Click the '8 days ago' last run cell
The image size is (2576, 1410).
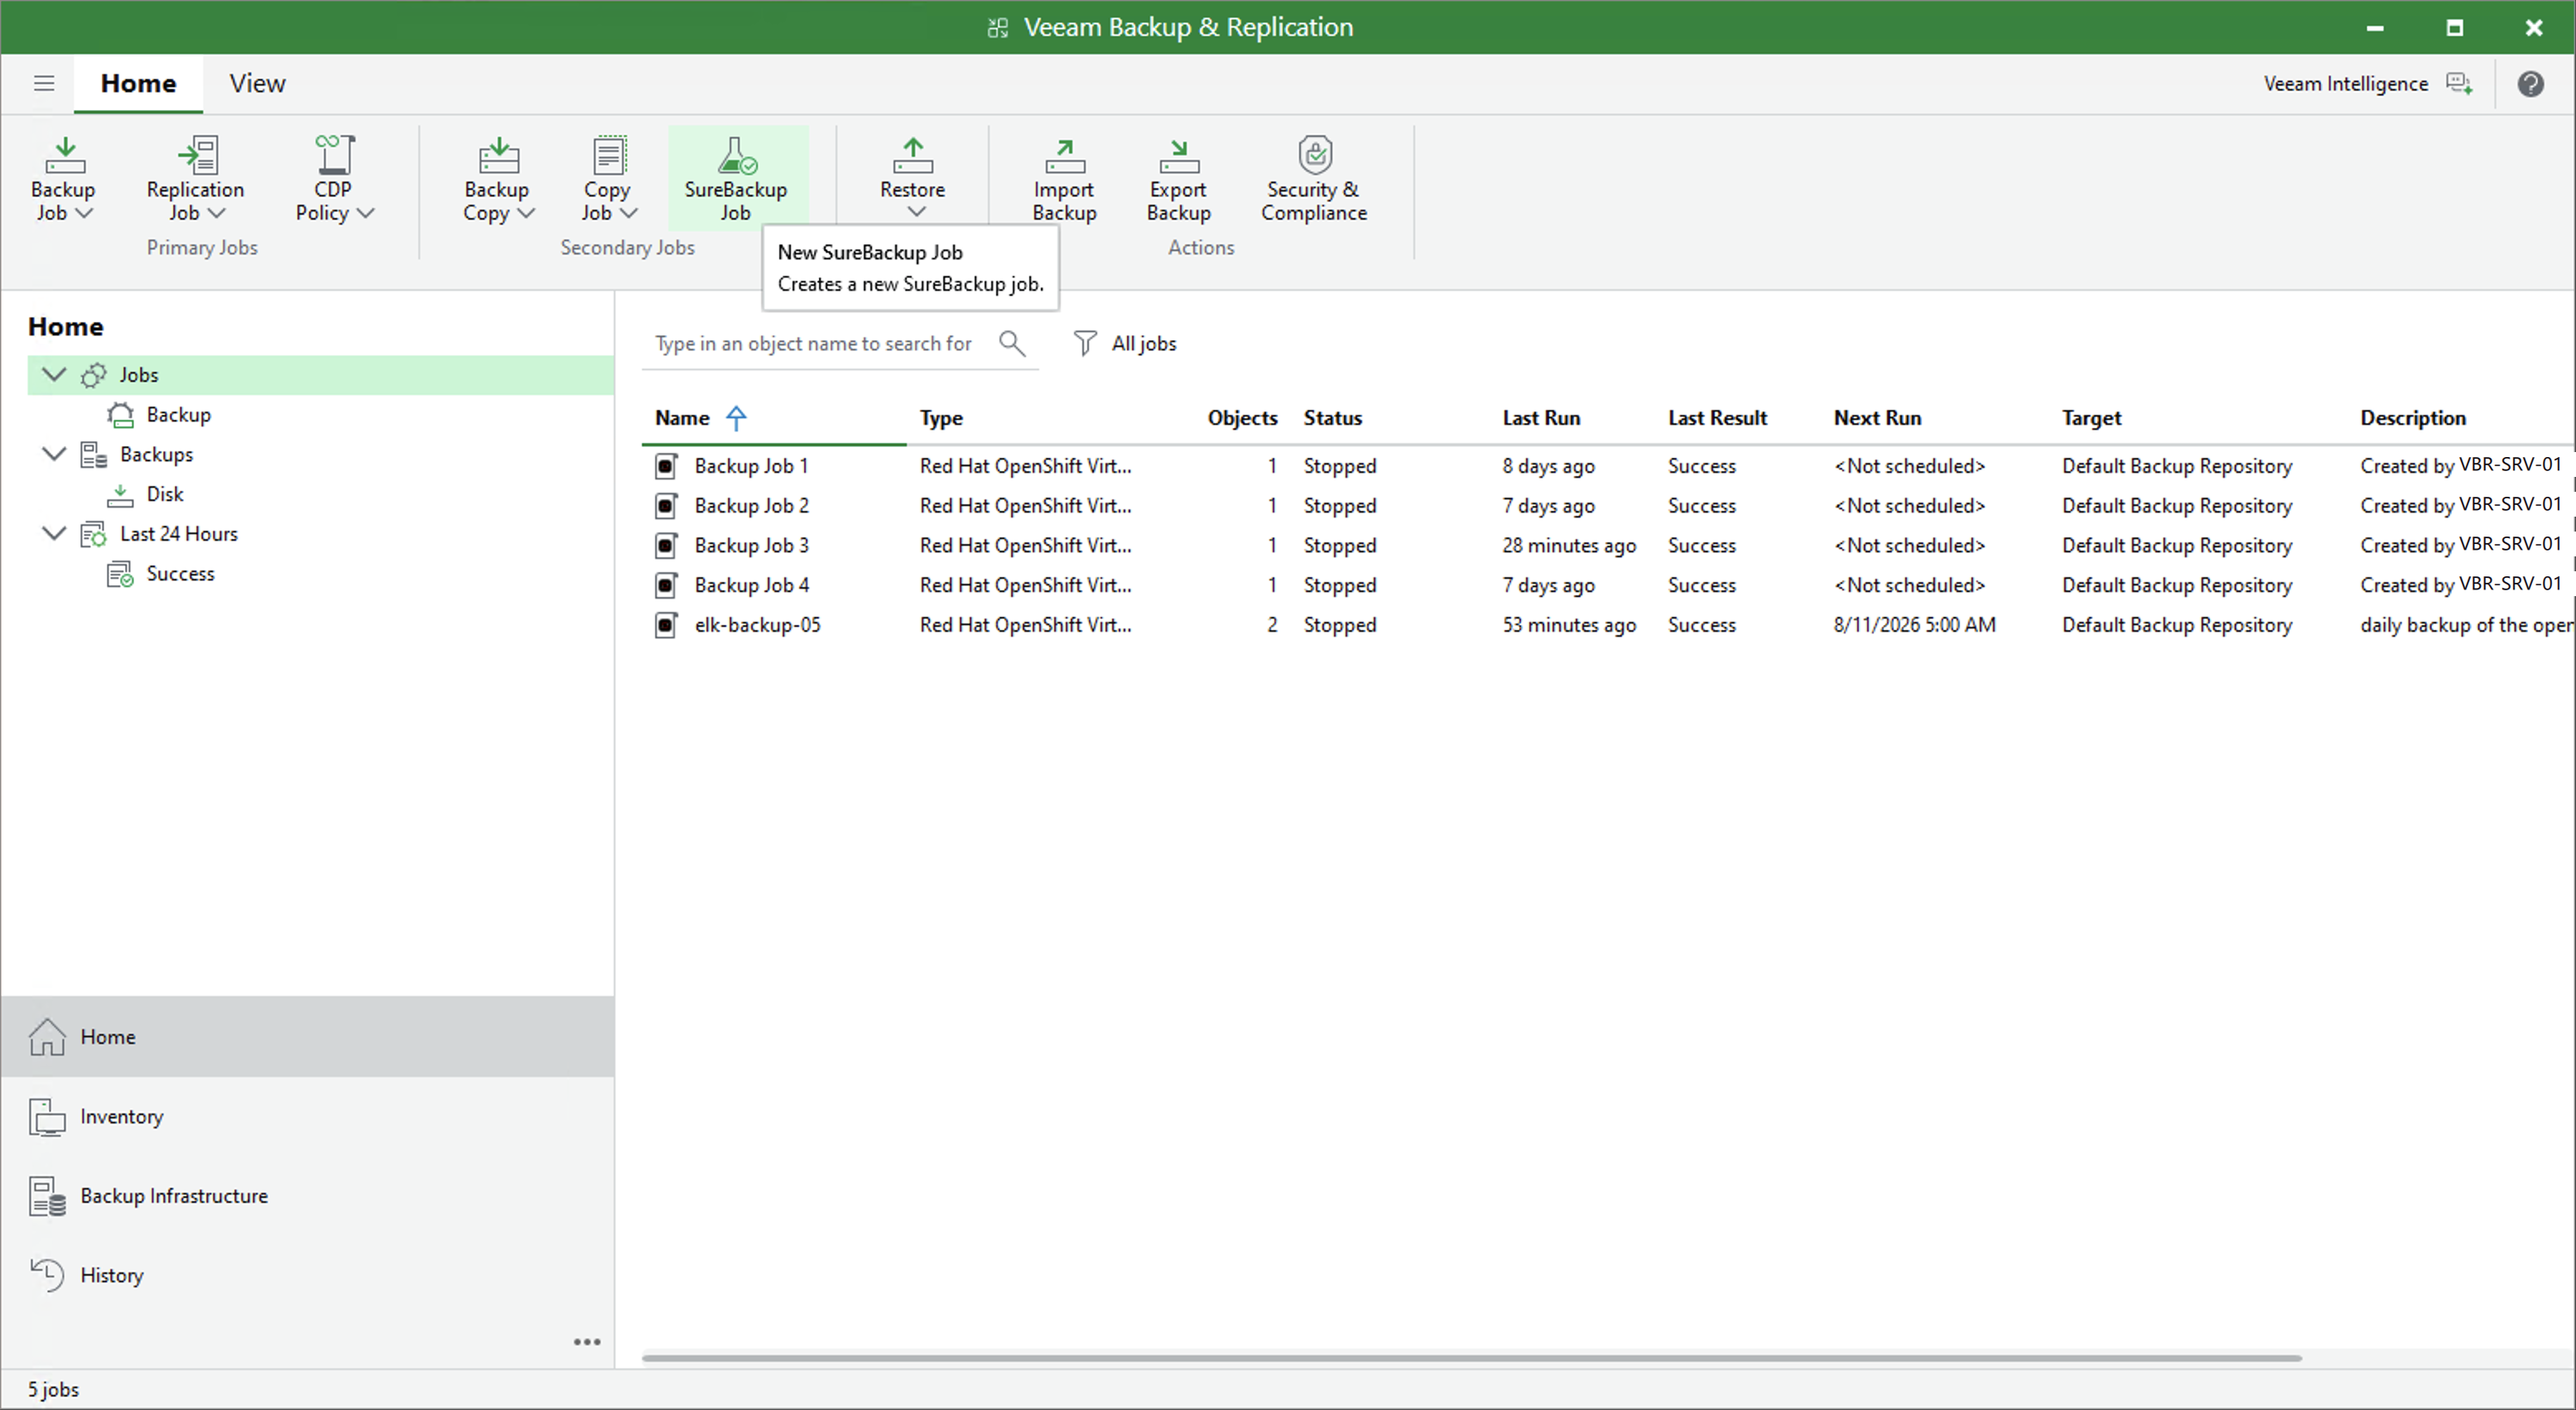pos(1548,466)
